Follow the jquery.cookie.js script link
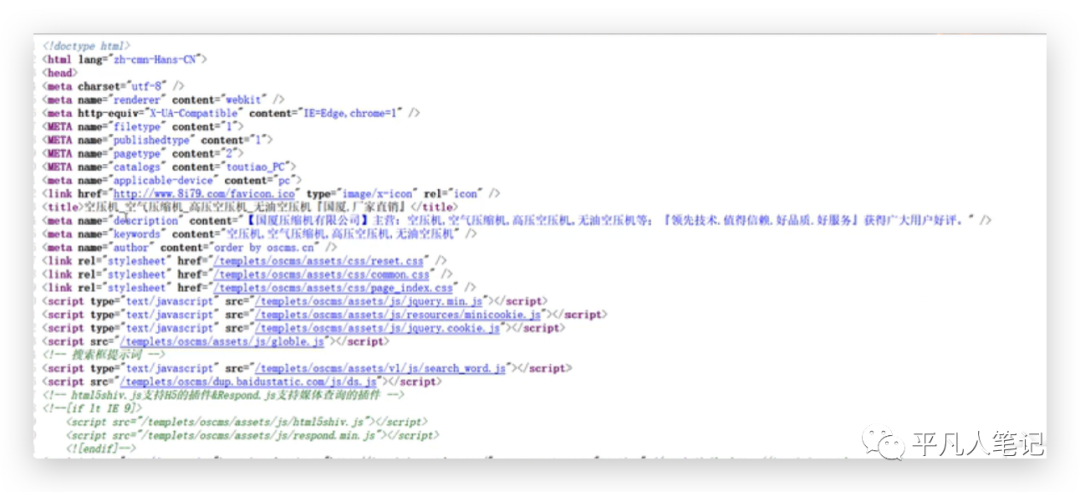 tap(377, 329)
